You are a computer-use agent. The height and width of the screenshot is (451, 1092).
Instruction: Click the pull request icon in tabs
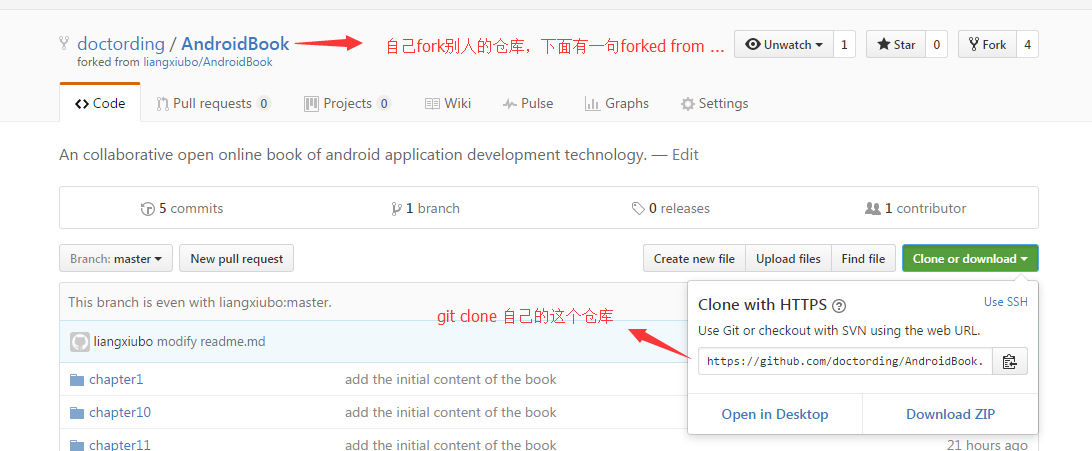(163, 104)
